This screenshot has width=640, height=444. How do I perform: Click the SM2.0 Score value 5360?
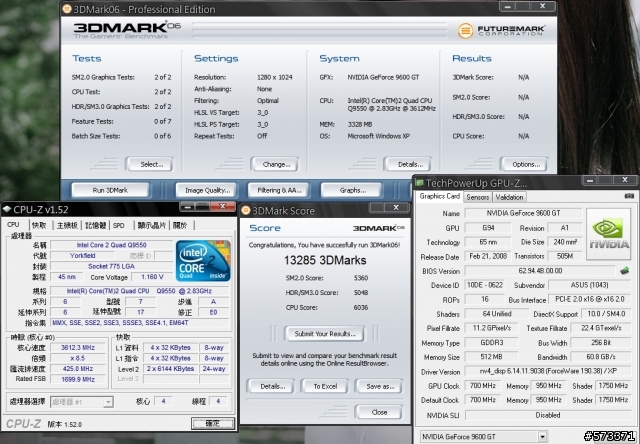pos(360,278)
